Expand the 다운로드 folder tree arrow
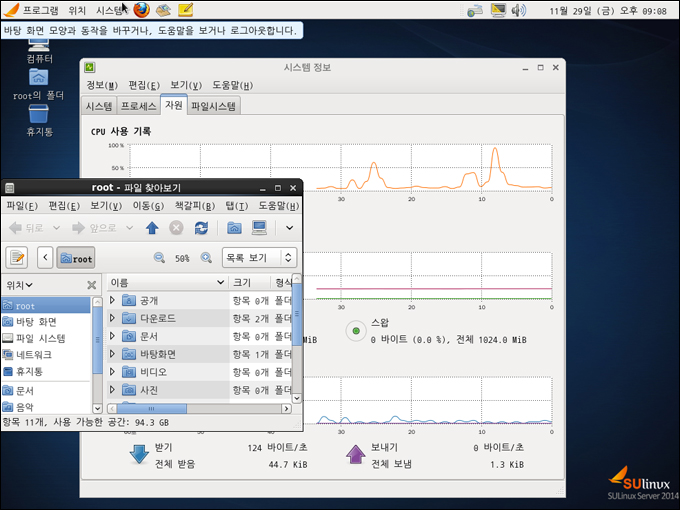 pyautogui.click(x=113, y=318)
